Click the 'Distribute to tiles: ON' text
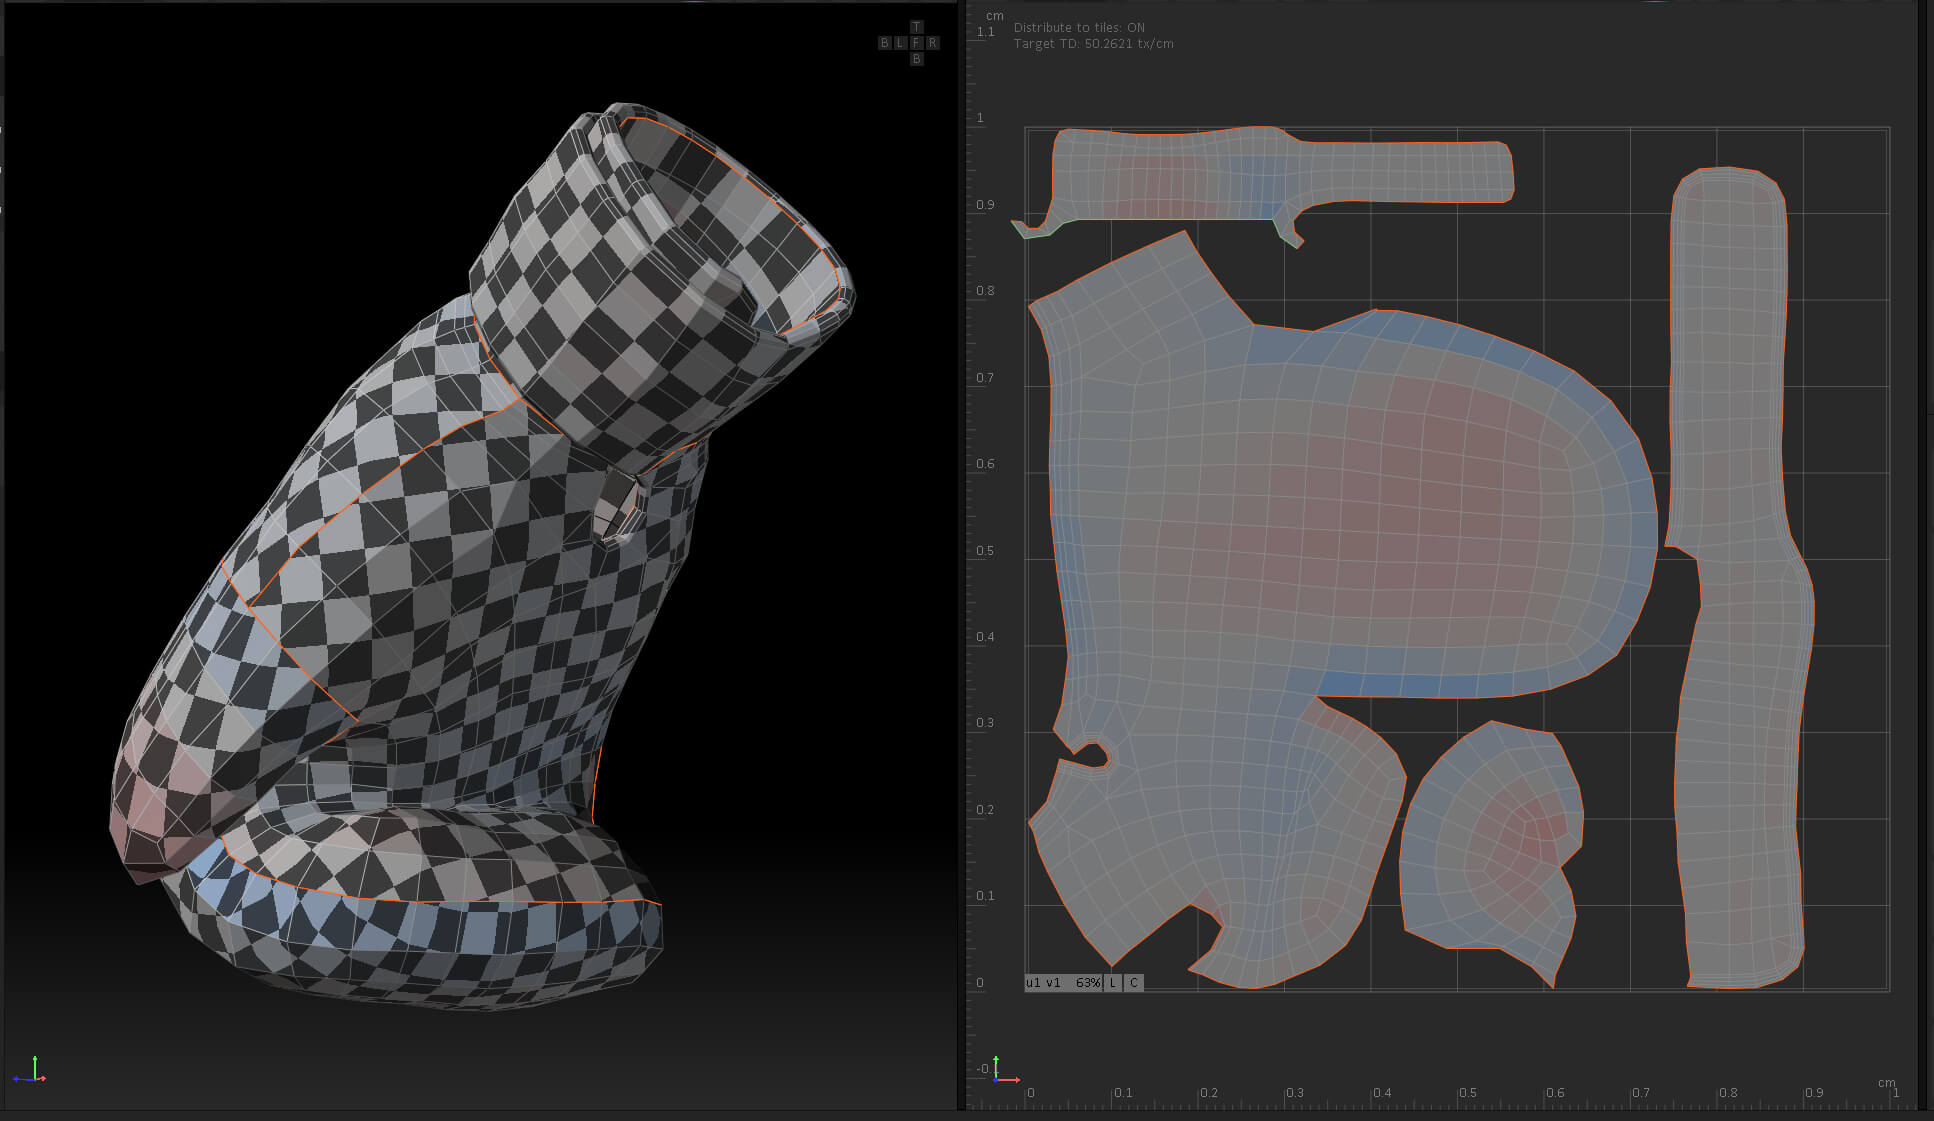1934x1121 pixels. pyautogui.click(x=1079, y=28)
